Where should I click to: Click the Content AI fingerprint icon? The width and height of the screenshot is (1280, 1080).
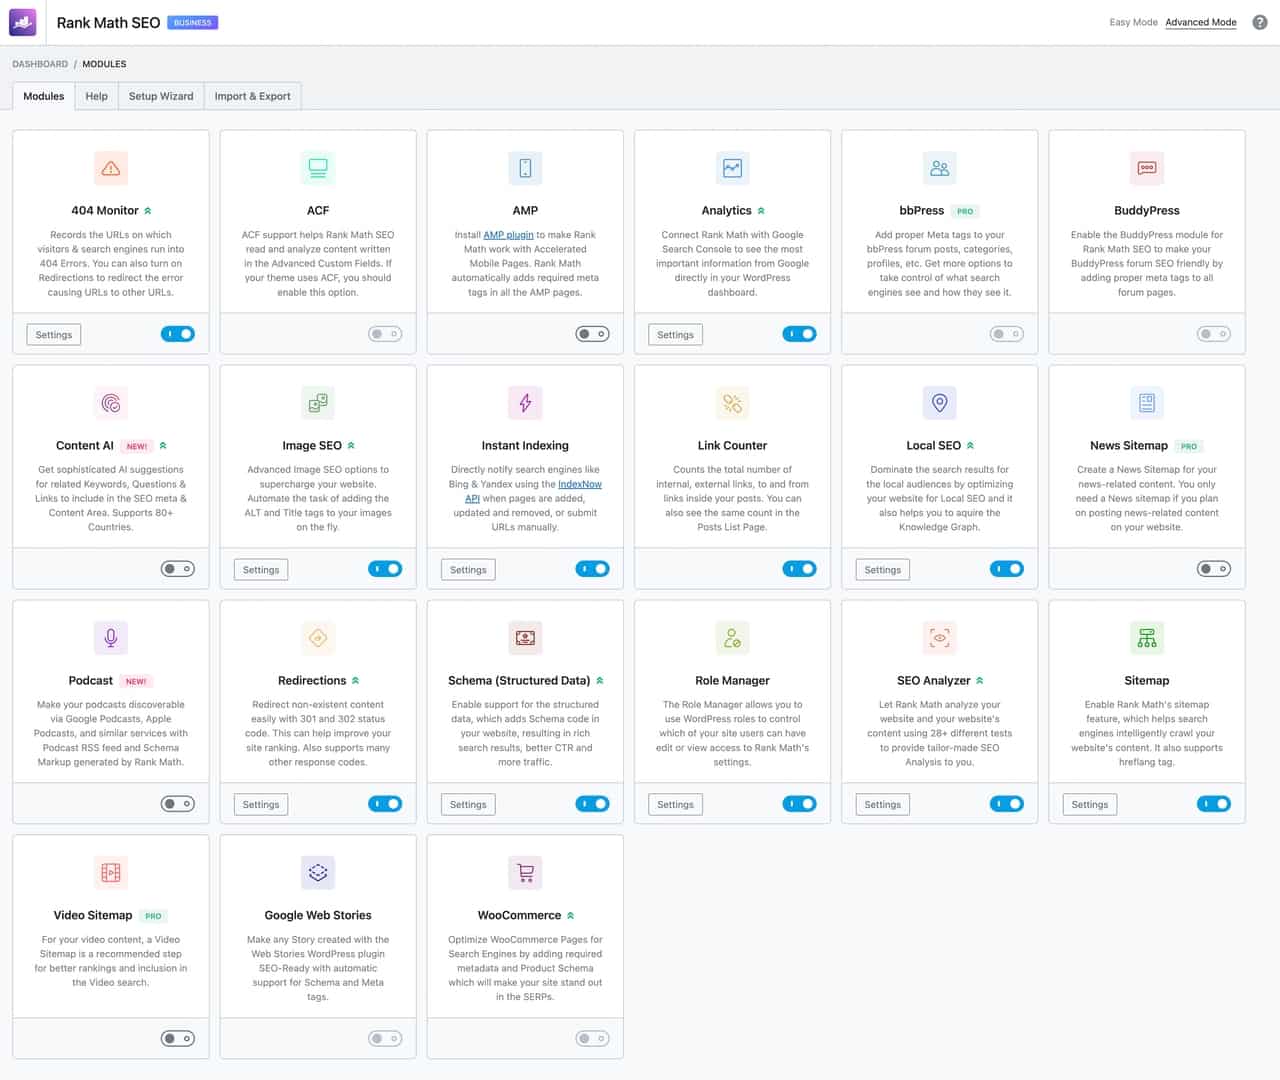click(x=111, y=403)
